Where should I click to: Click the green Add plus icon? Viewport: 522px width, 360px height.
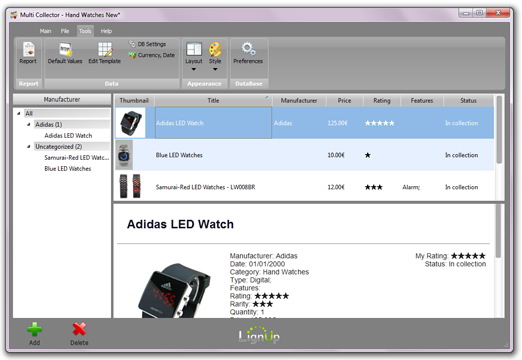click(34, 330)
